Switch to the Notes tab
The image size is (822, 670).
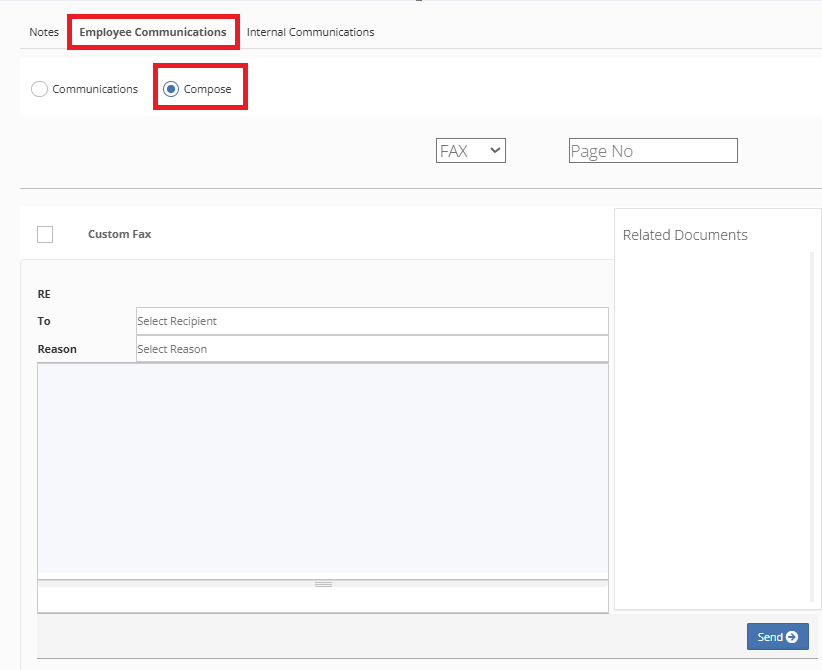click(x=44, y=32)
